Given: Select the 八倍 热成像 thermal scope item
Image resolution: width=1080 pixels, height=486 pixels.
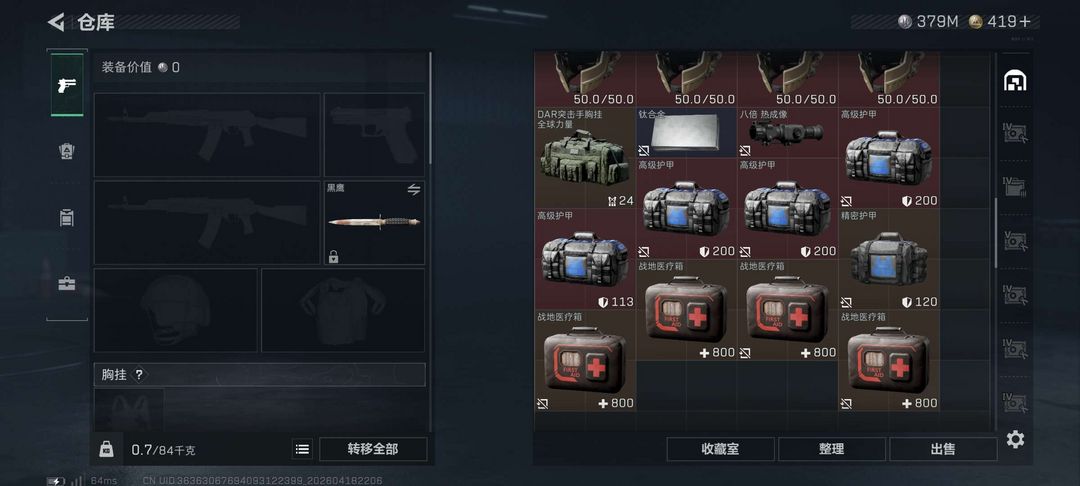Looking at the screenshot, I should [787, 132].
